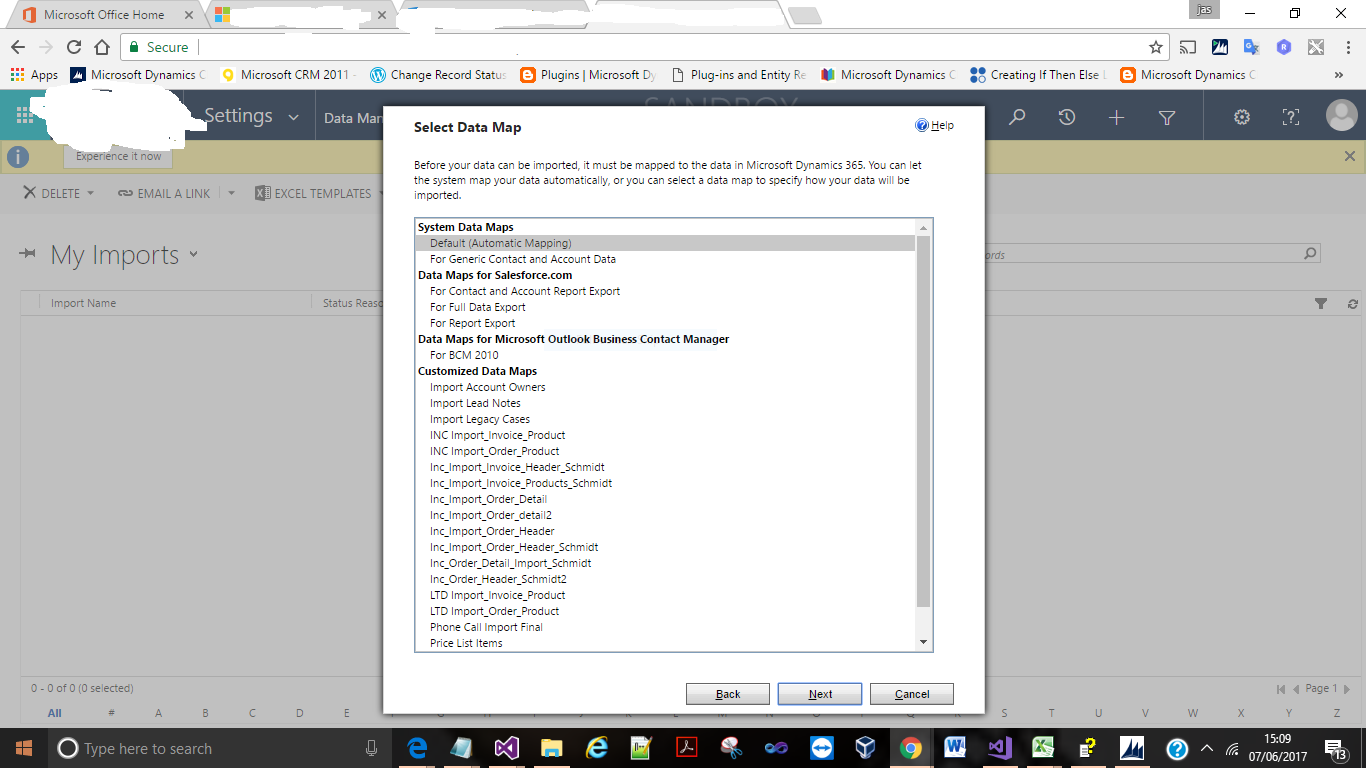Expand the DELETE button dropdown
Screen dimensions: 1366x768
click(91, 194)
